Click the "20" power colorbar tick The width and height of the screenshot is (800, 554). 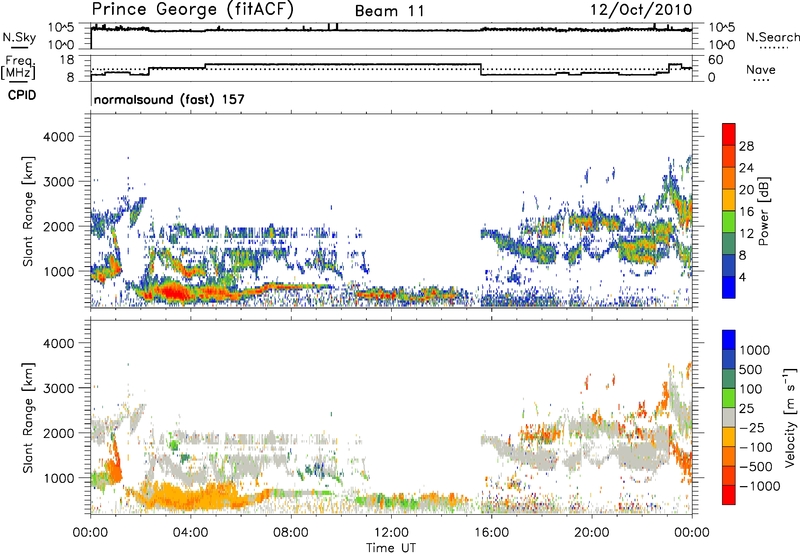746,190
